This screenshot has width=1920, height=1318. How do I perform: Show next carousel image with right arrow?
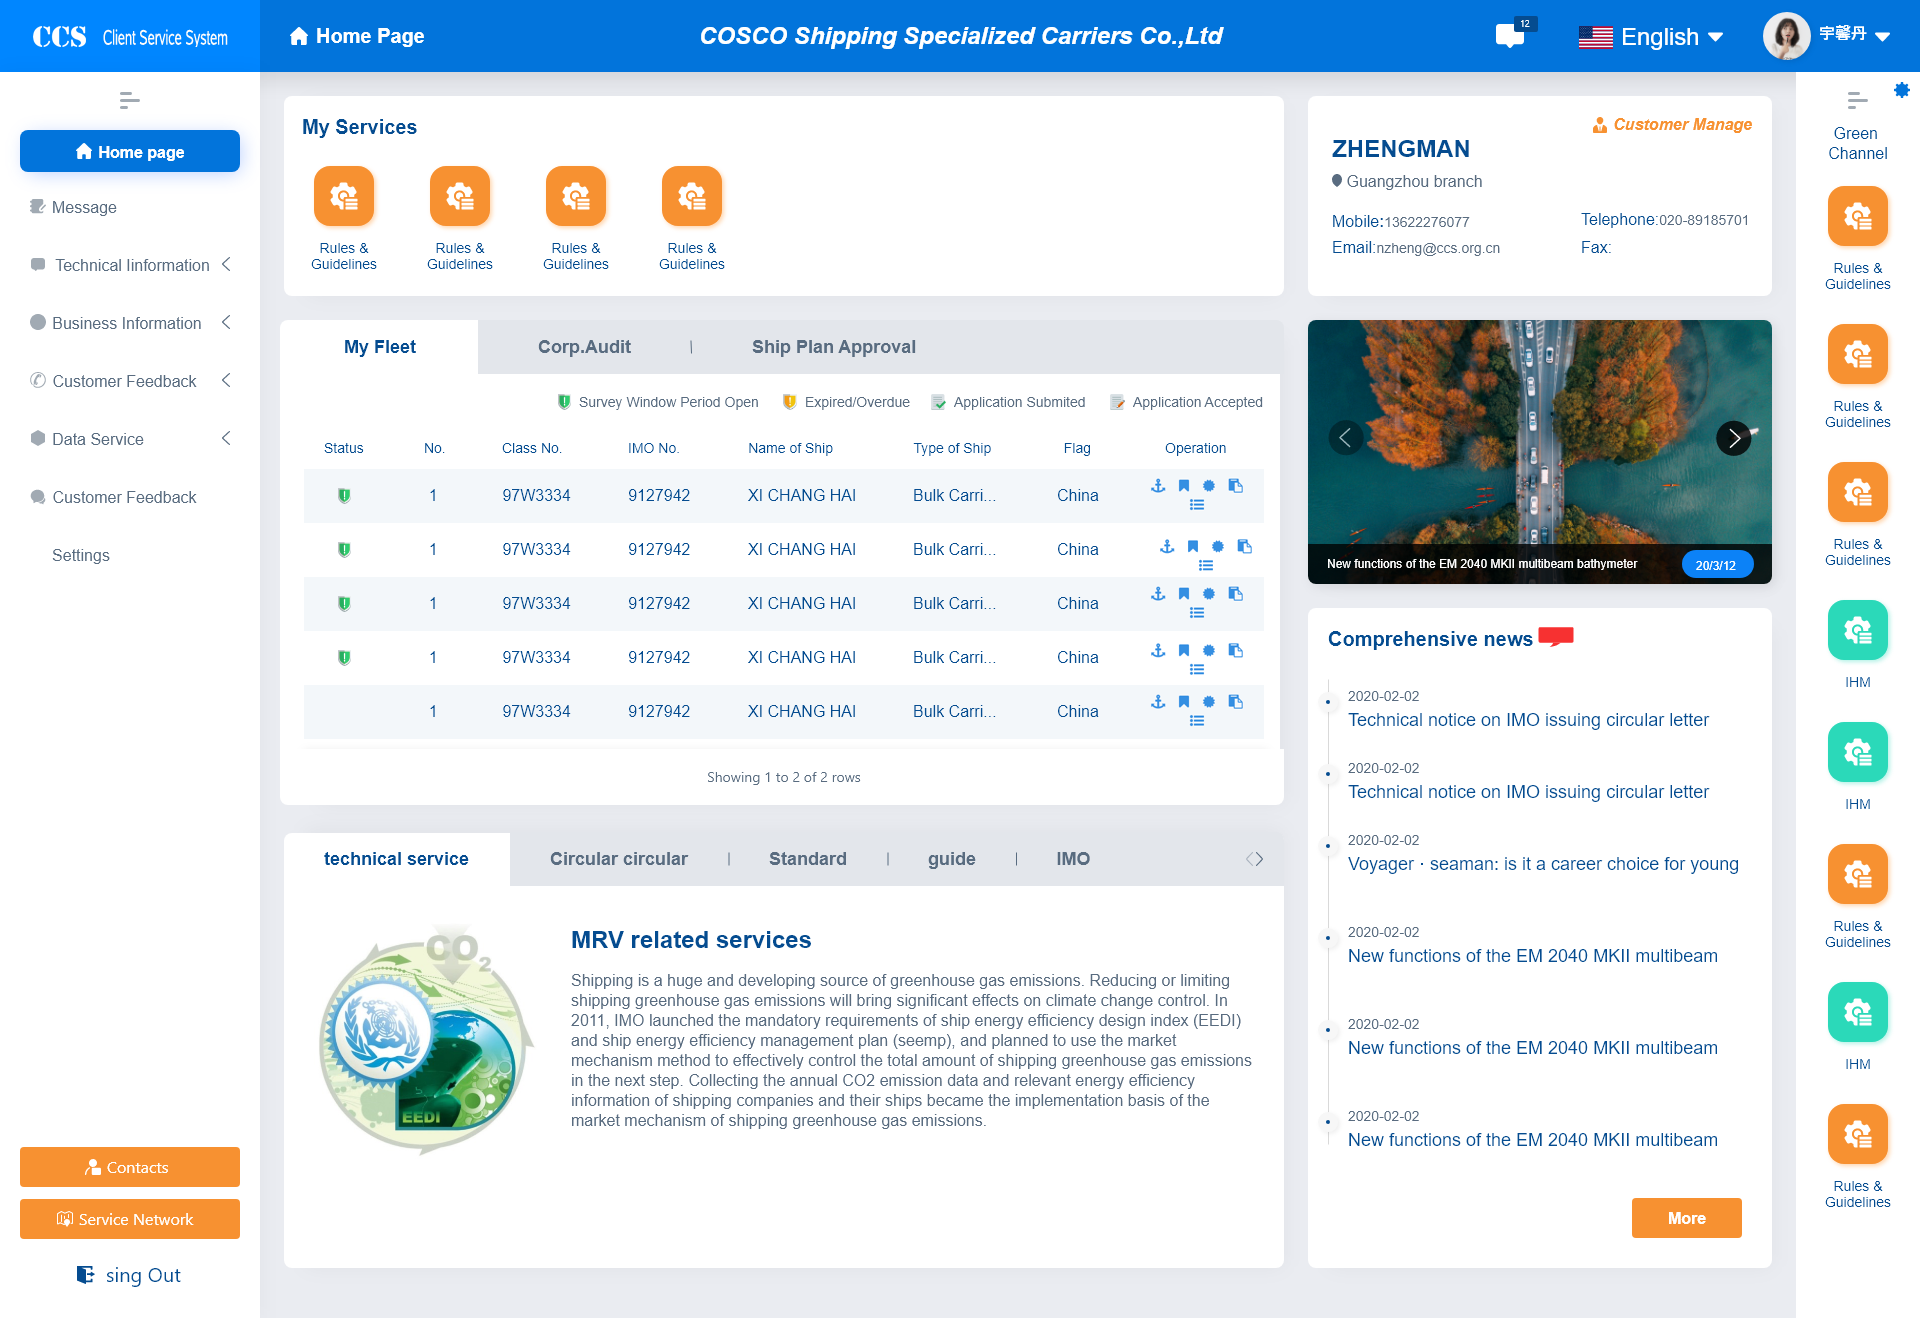tap(1734, 438)
